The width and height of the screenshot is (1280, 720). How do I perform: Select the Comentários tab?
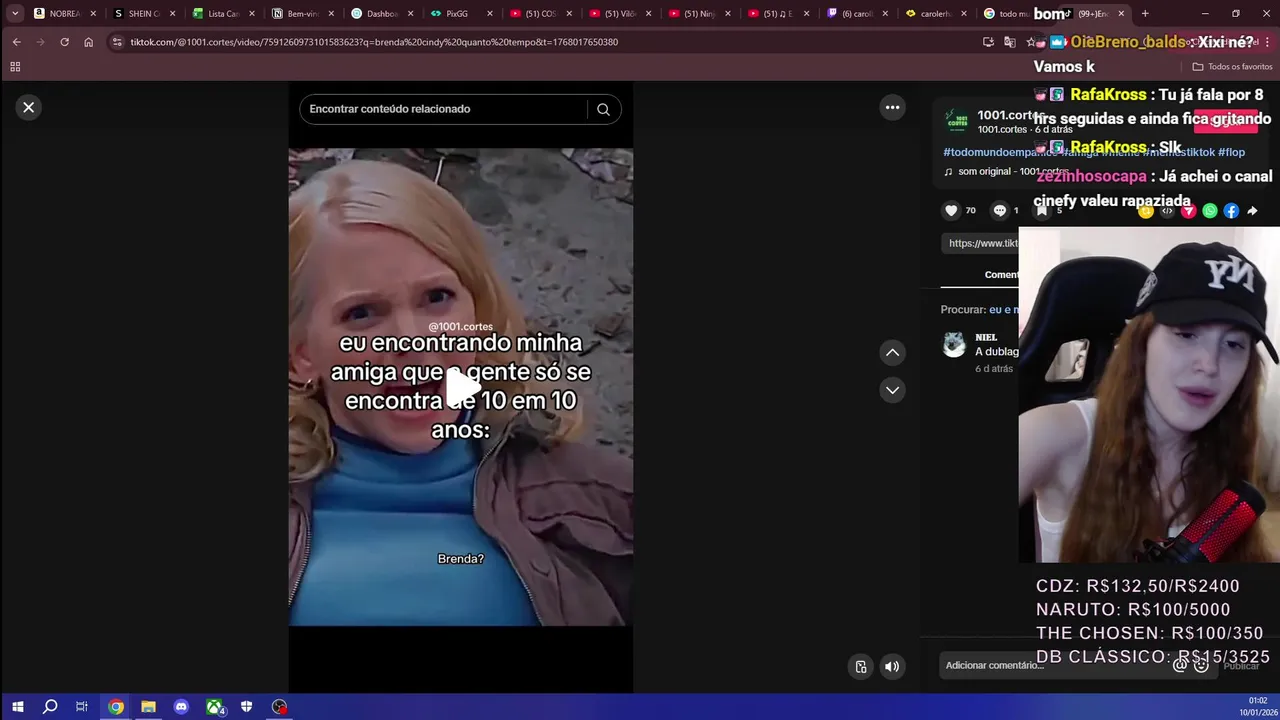click(1001, 275)
